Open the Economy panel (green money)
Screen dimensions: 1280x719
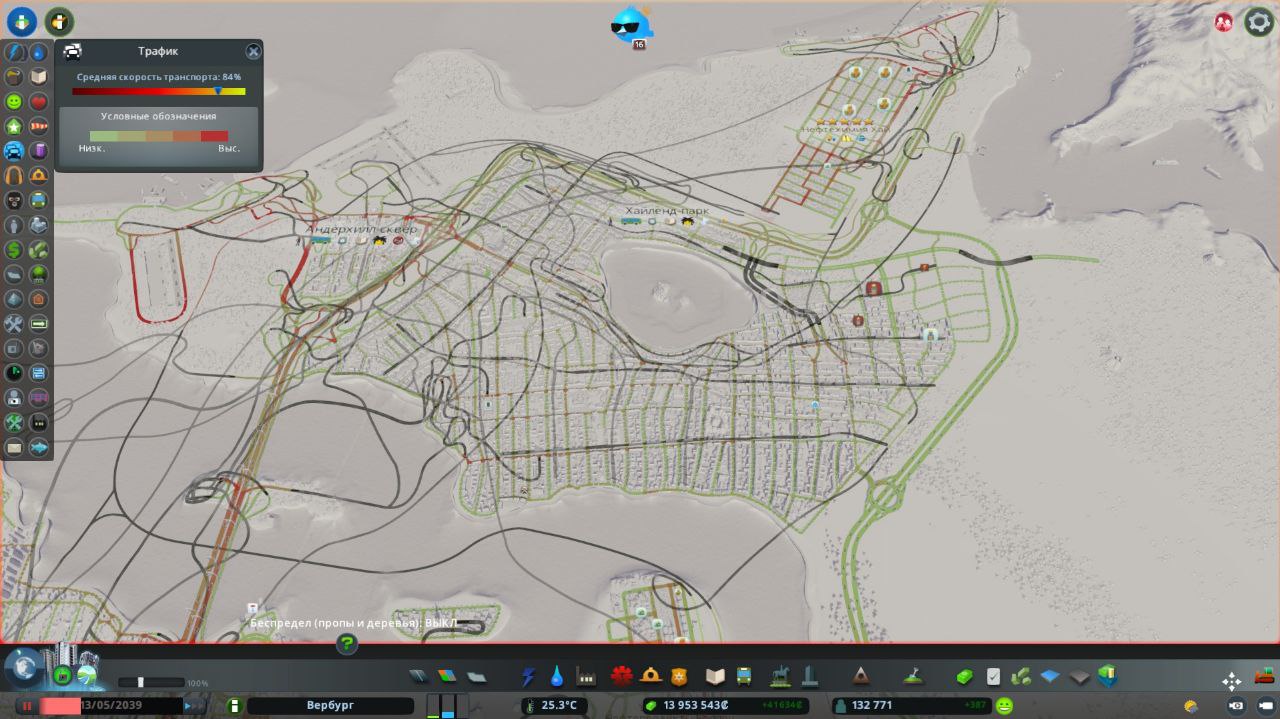point(964,677)
